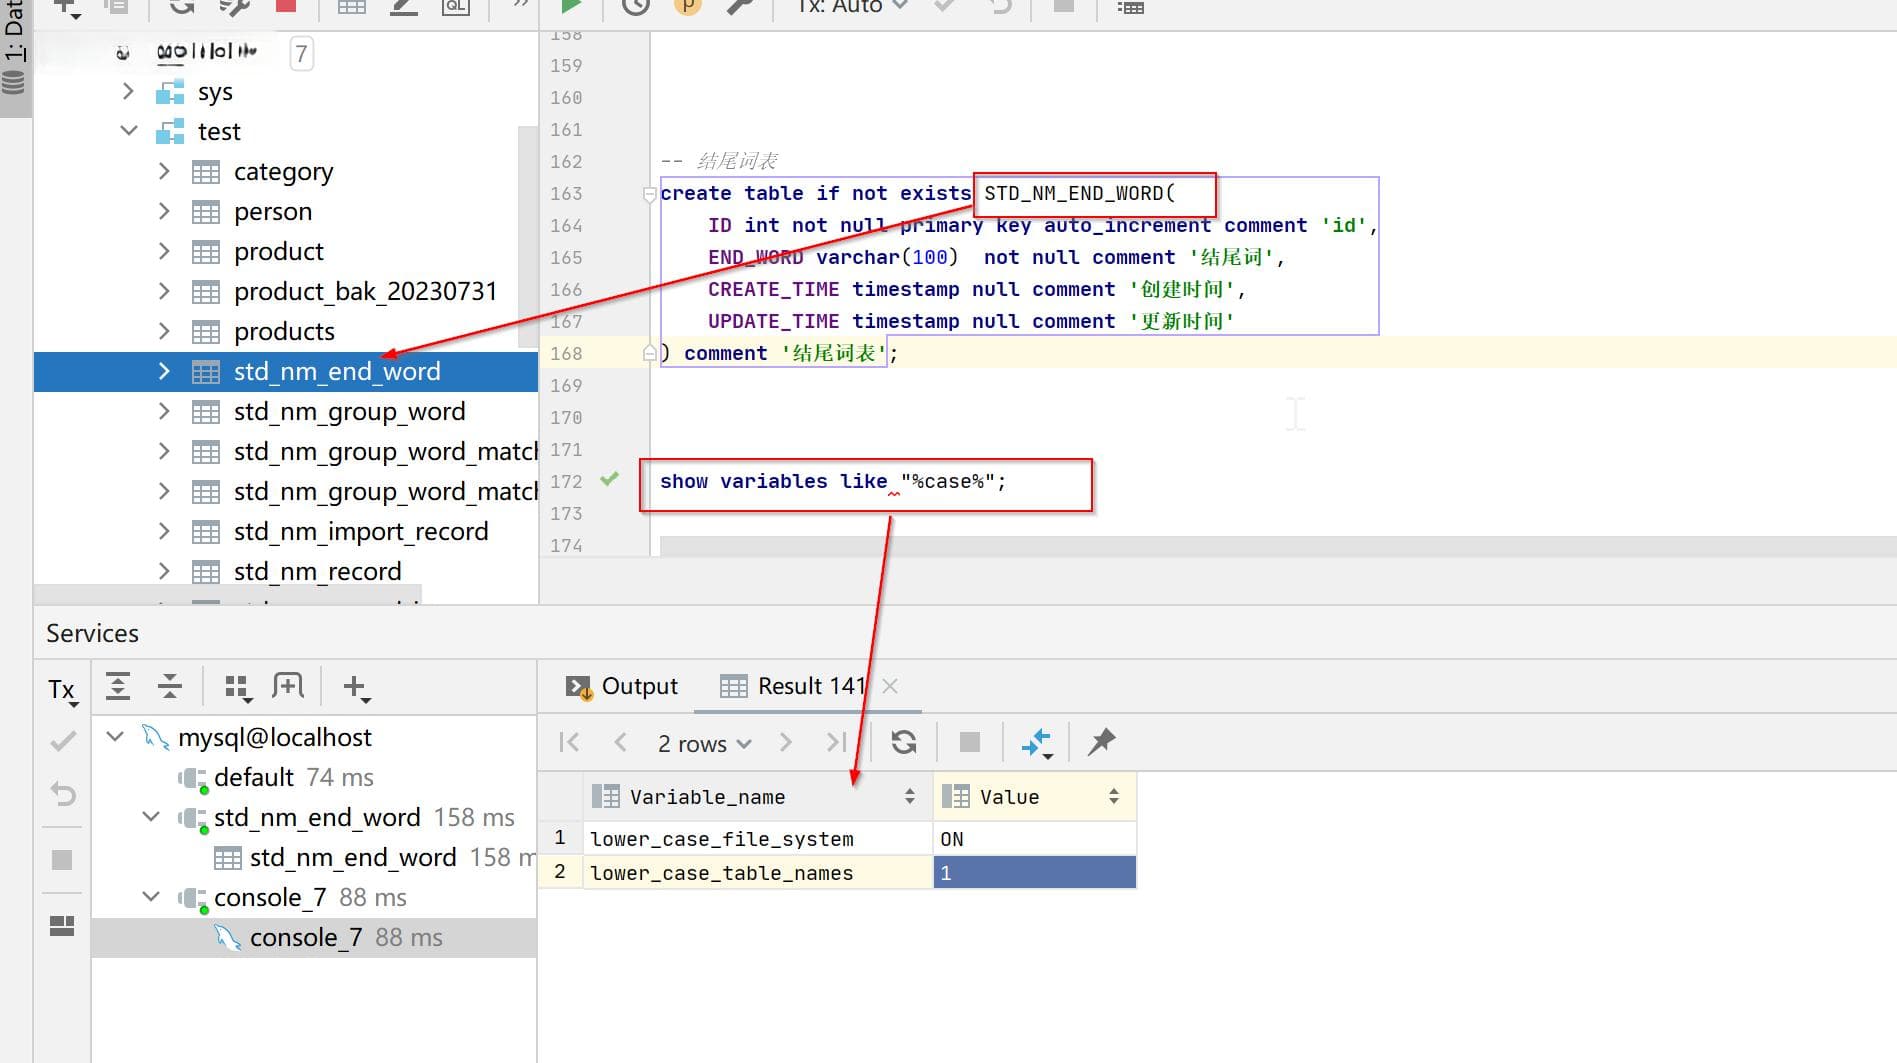1897x1063 pixels.
Task: Click the table view icon in database toolbar
Action: pos(351,6)
